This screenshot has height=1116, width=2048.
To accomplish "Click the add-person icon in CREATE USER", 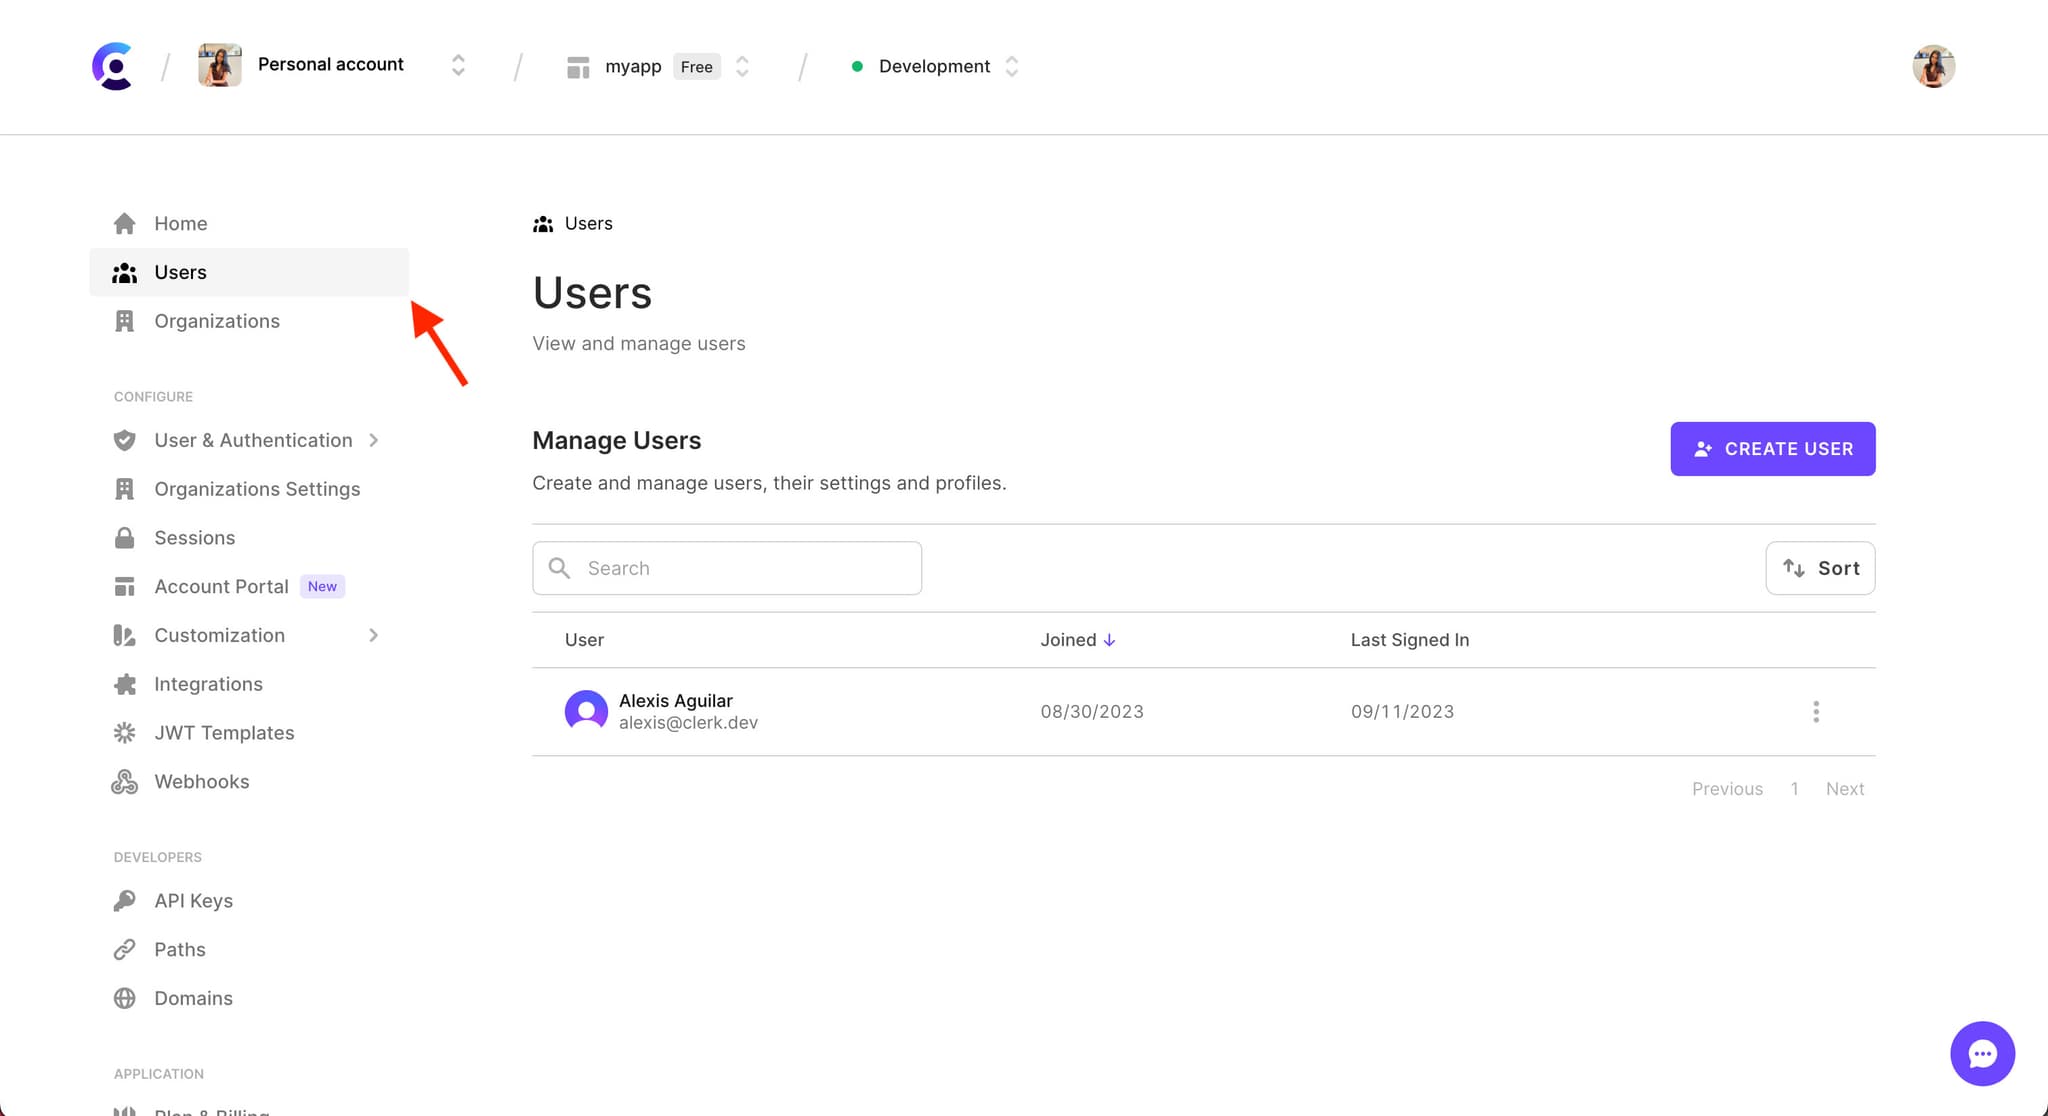I will [x=1703, y=449].
